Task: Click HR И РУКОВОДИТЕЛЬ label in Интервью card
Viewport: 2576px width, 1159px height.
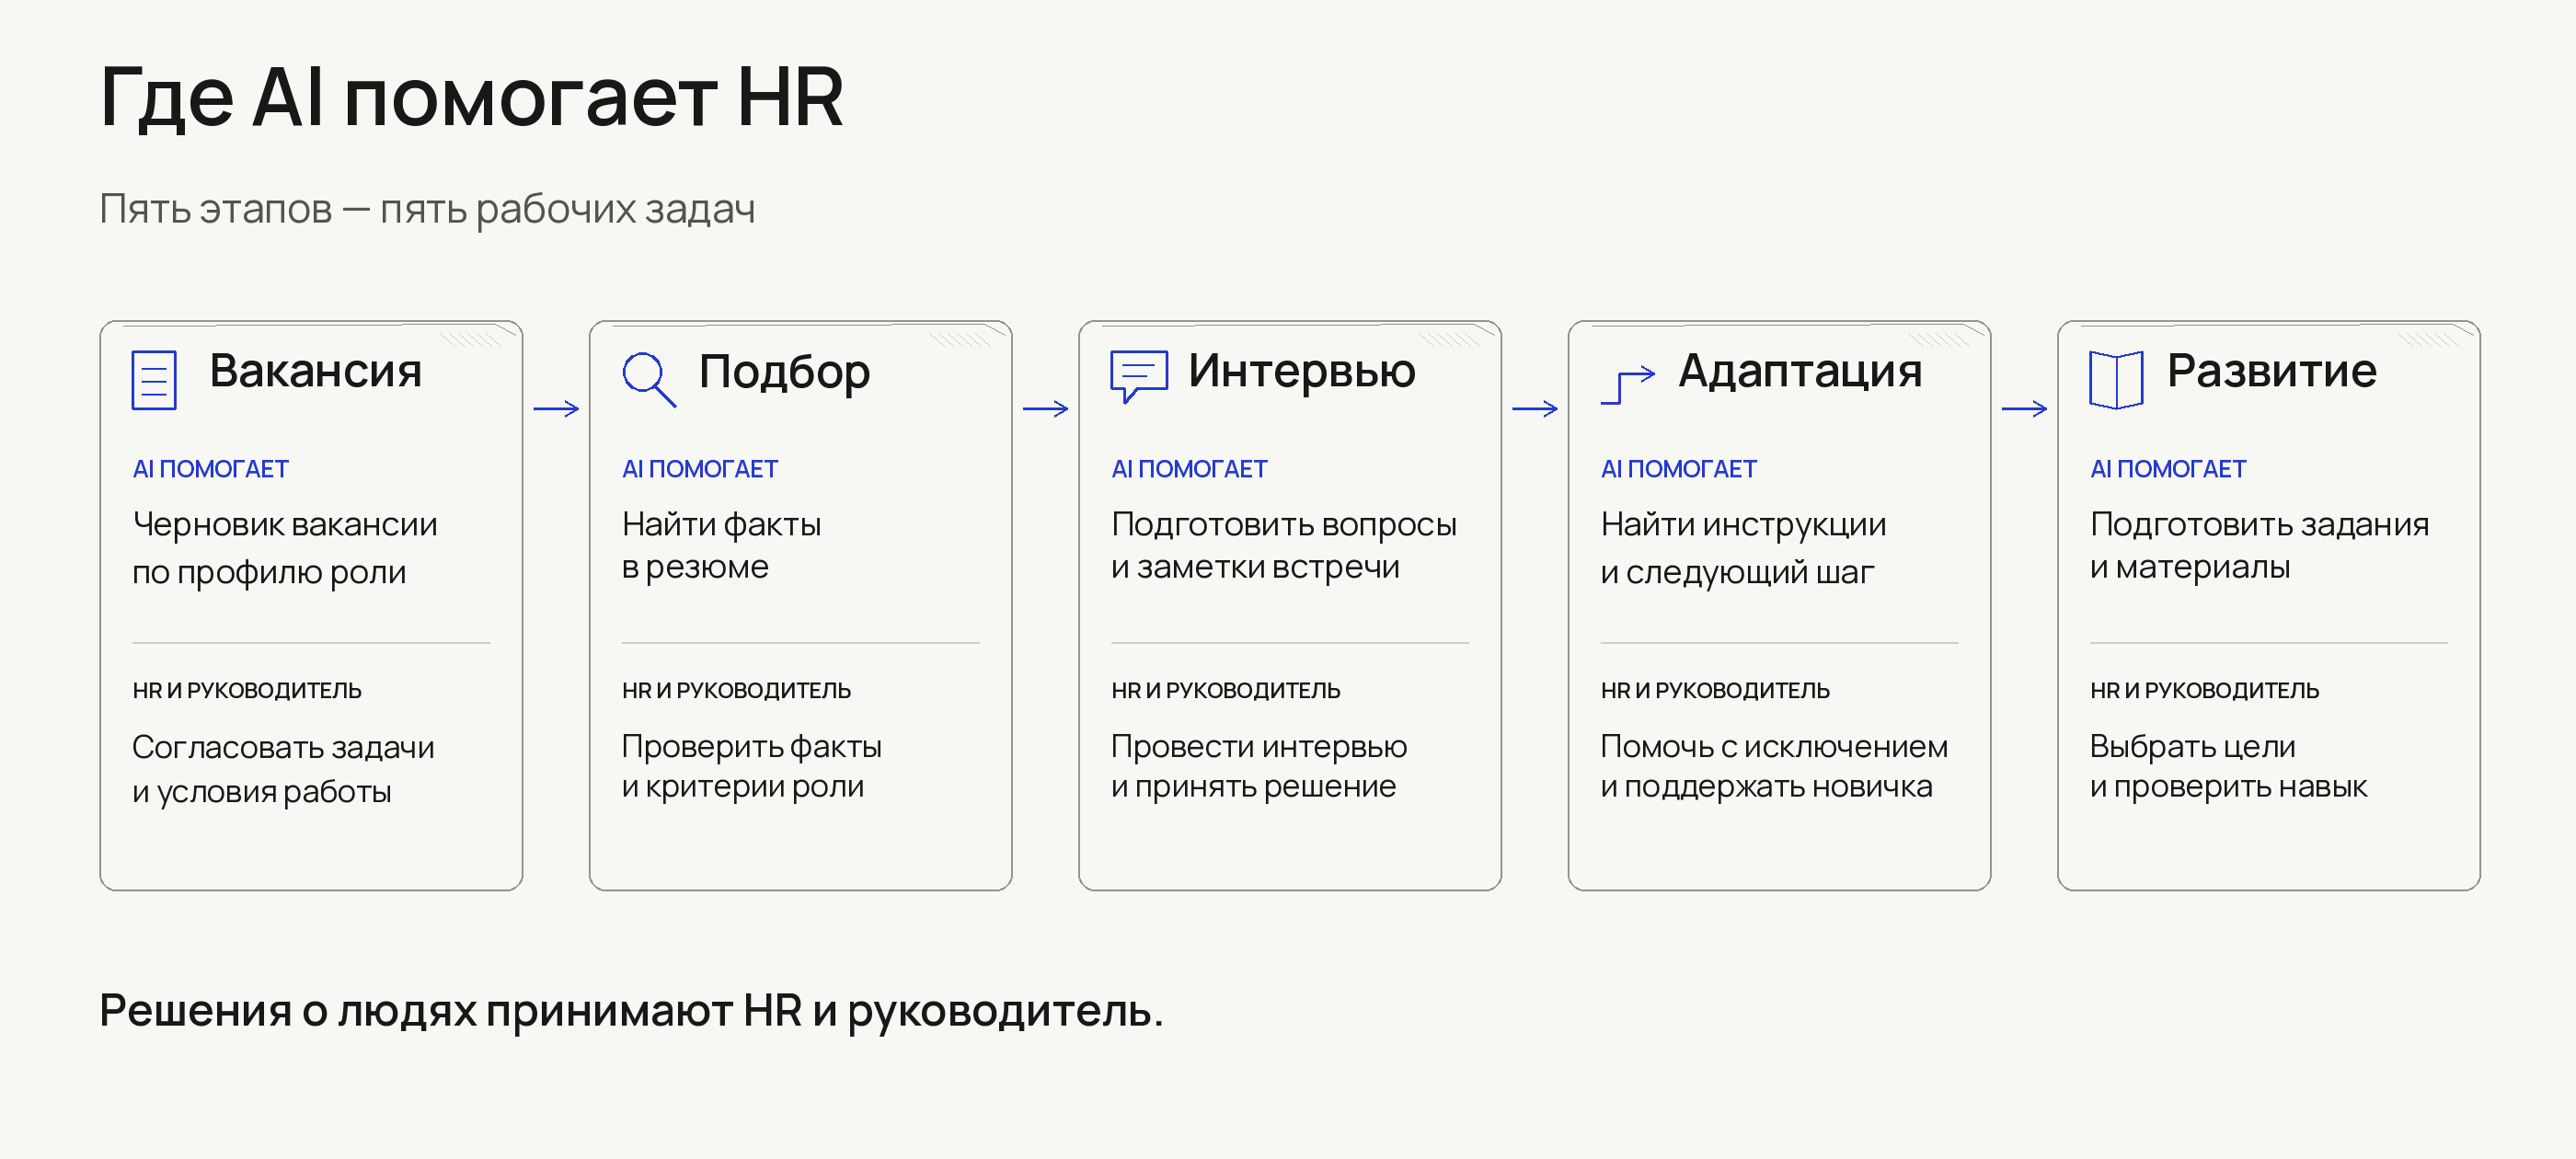Action: pos(1226,690)
